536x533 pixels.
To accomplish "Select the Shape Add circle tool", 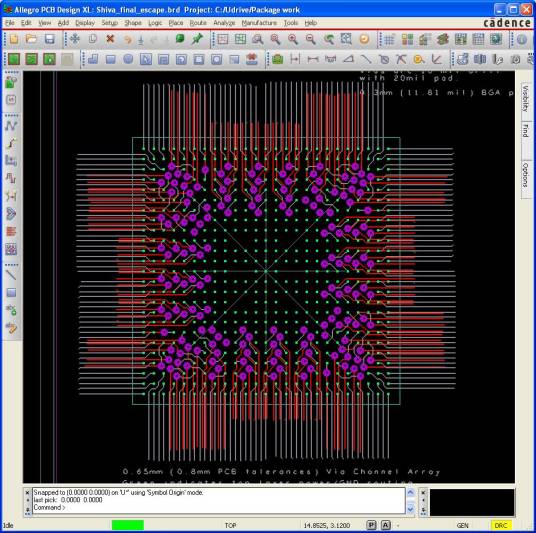I will 128,59.
